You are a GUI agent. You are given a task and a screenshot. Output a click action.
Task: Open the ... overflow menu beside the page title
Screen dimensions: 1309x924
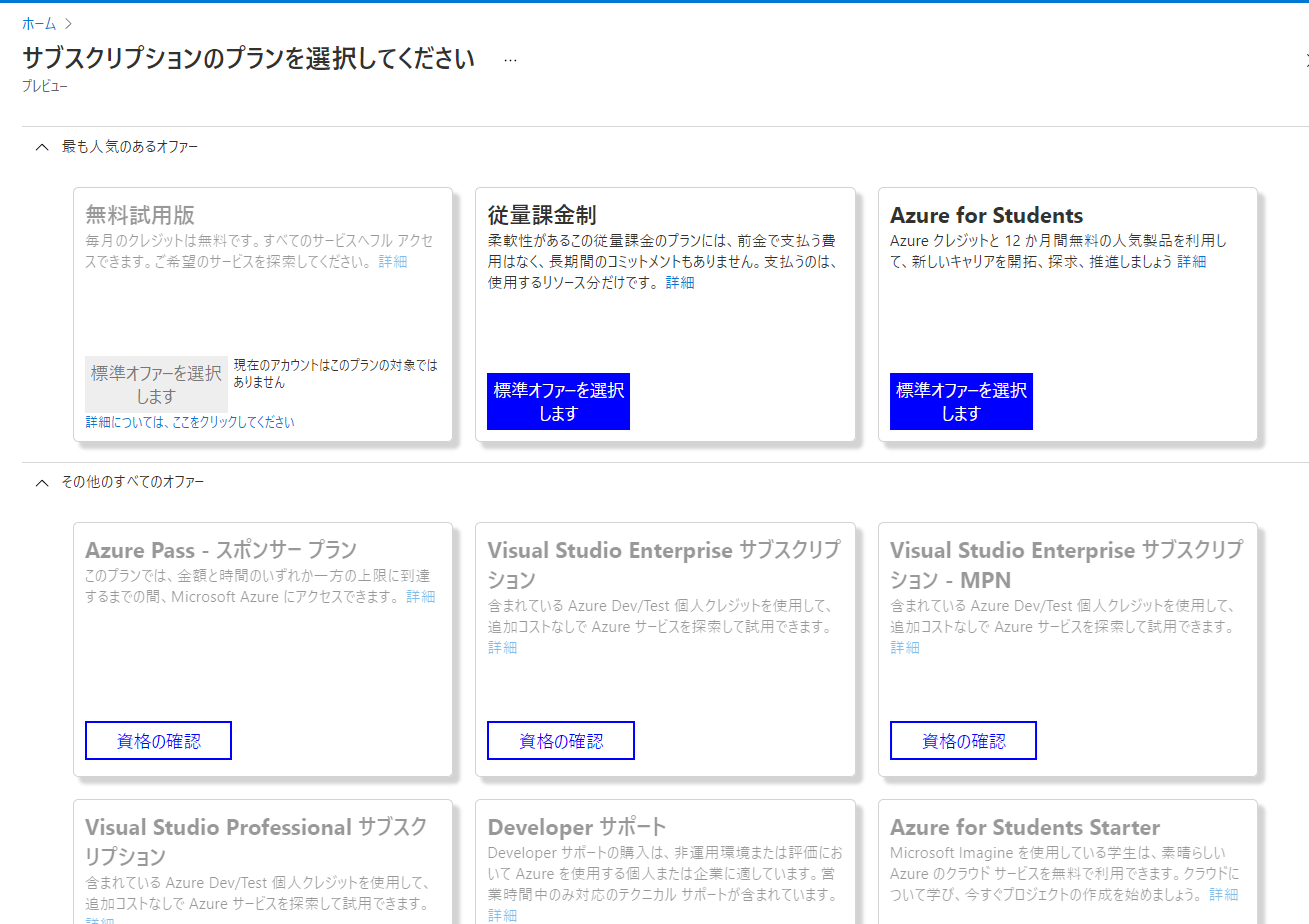coord(510,58)
